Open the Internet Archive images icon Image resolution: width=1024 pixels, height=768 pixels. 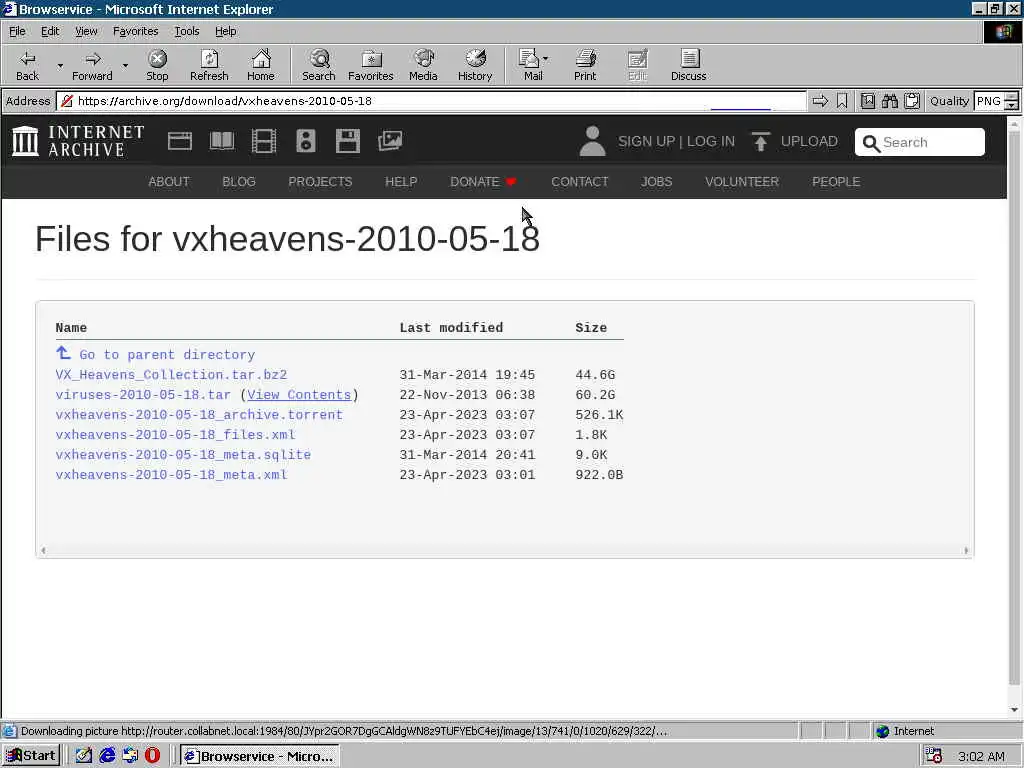(x=390, y=141)
